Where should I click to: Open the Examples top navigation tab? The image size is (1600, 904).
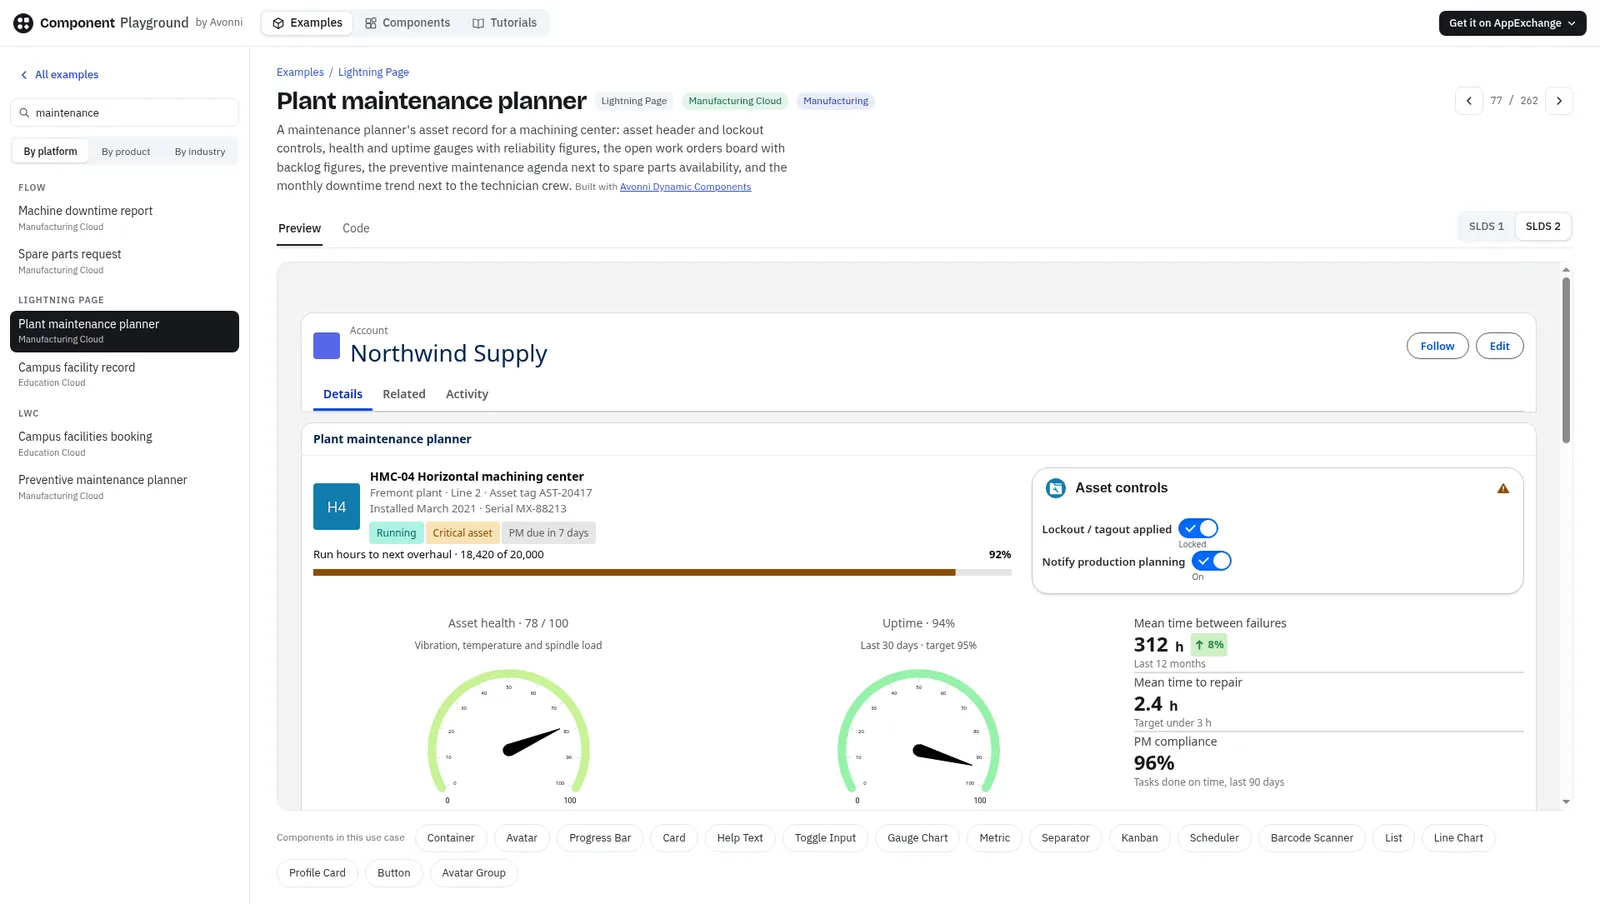click(x=307, y=23)
